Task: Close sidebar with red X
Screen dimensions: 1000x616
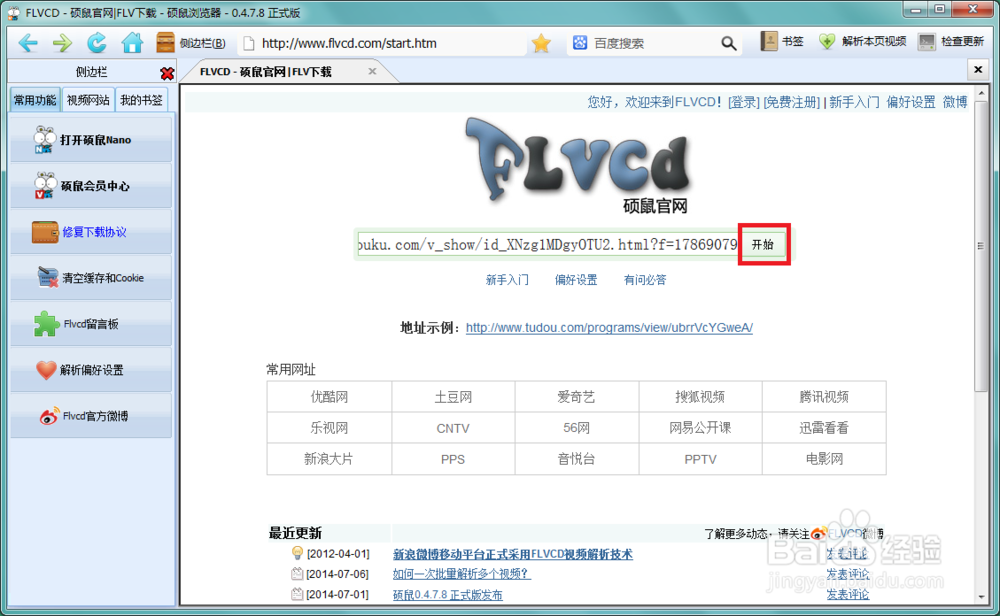Action: click(167, 73)
